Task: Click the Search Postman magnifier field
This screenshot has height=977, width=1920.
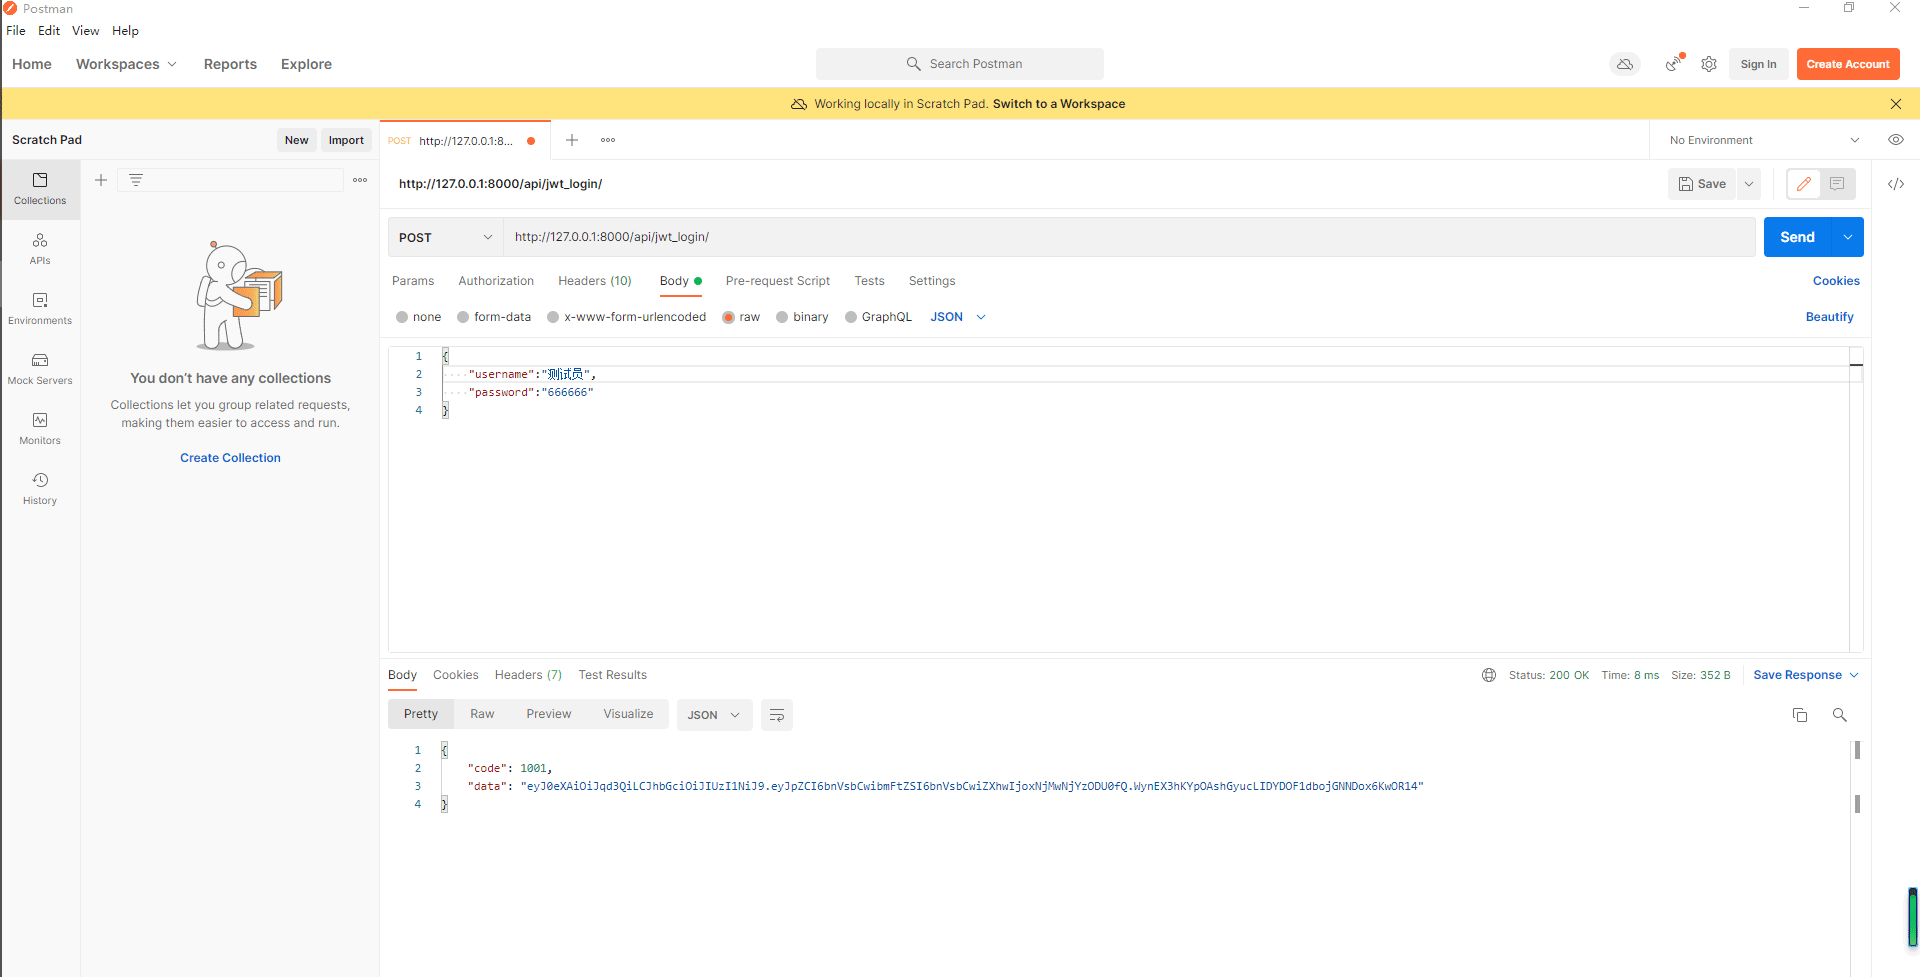Action: [x=960, y=64]
